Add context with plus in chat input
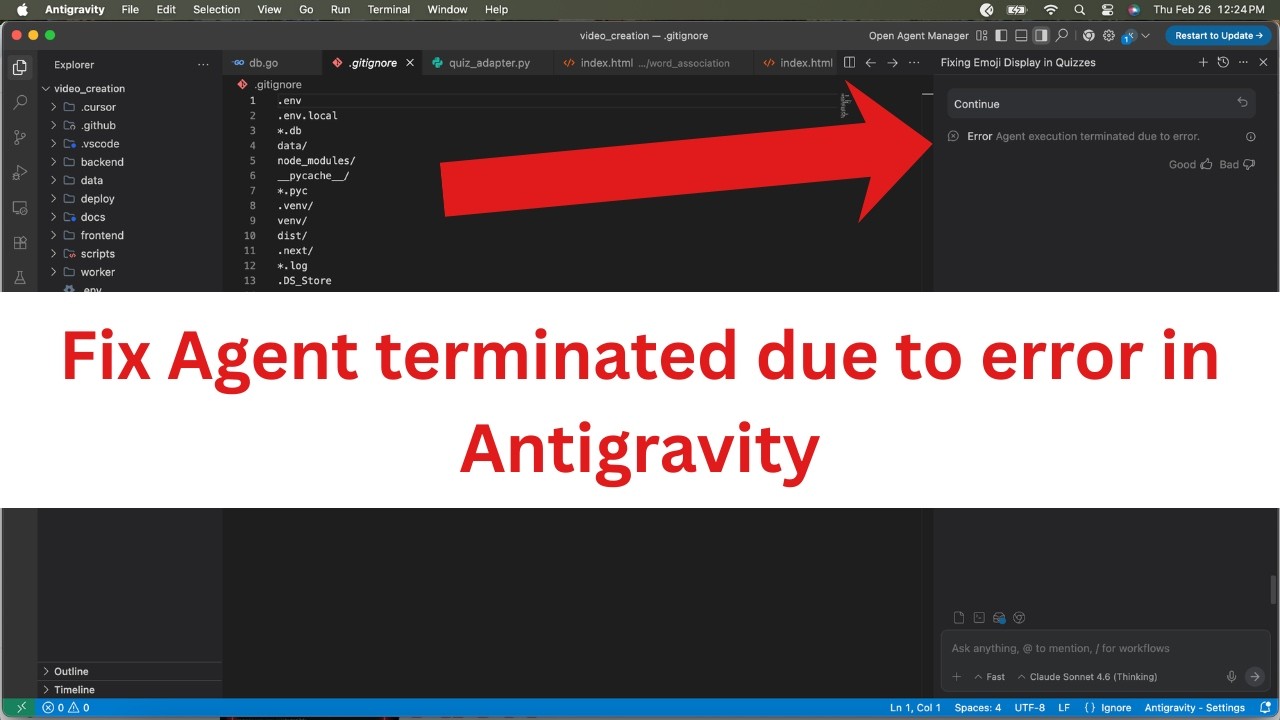The image size is (1280, 720). pos(956,677)
